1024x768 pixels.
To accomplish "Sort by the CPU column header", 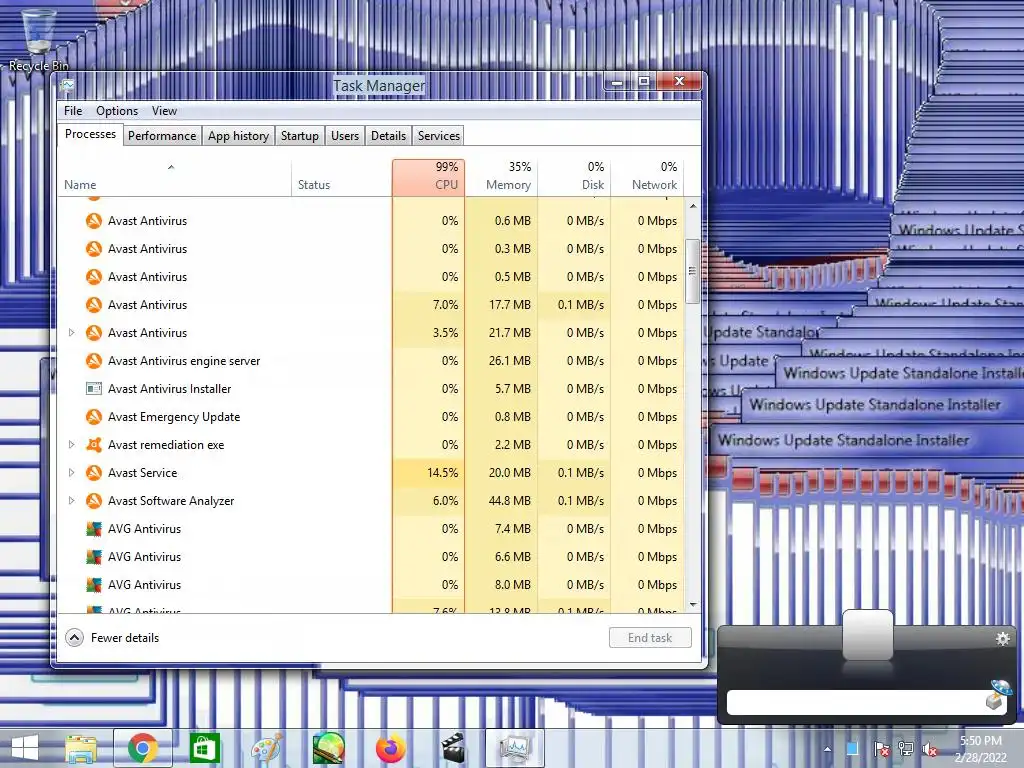I will point(428,177).
